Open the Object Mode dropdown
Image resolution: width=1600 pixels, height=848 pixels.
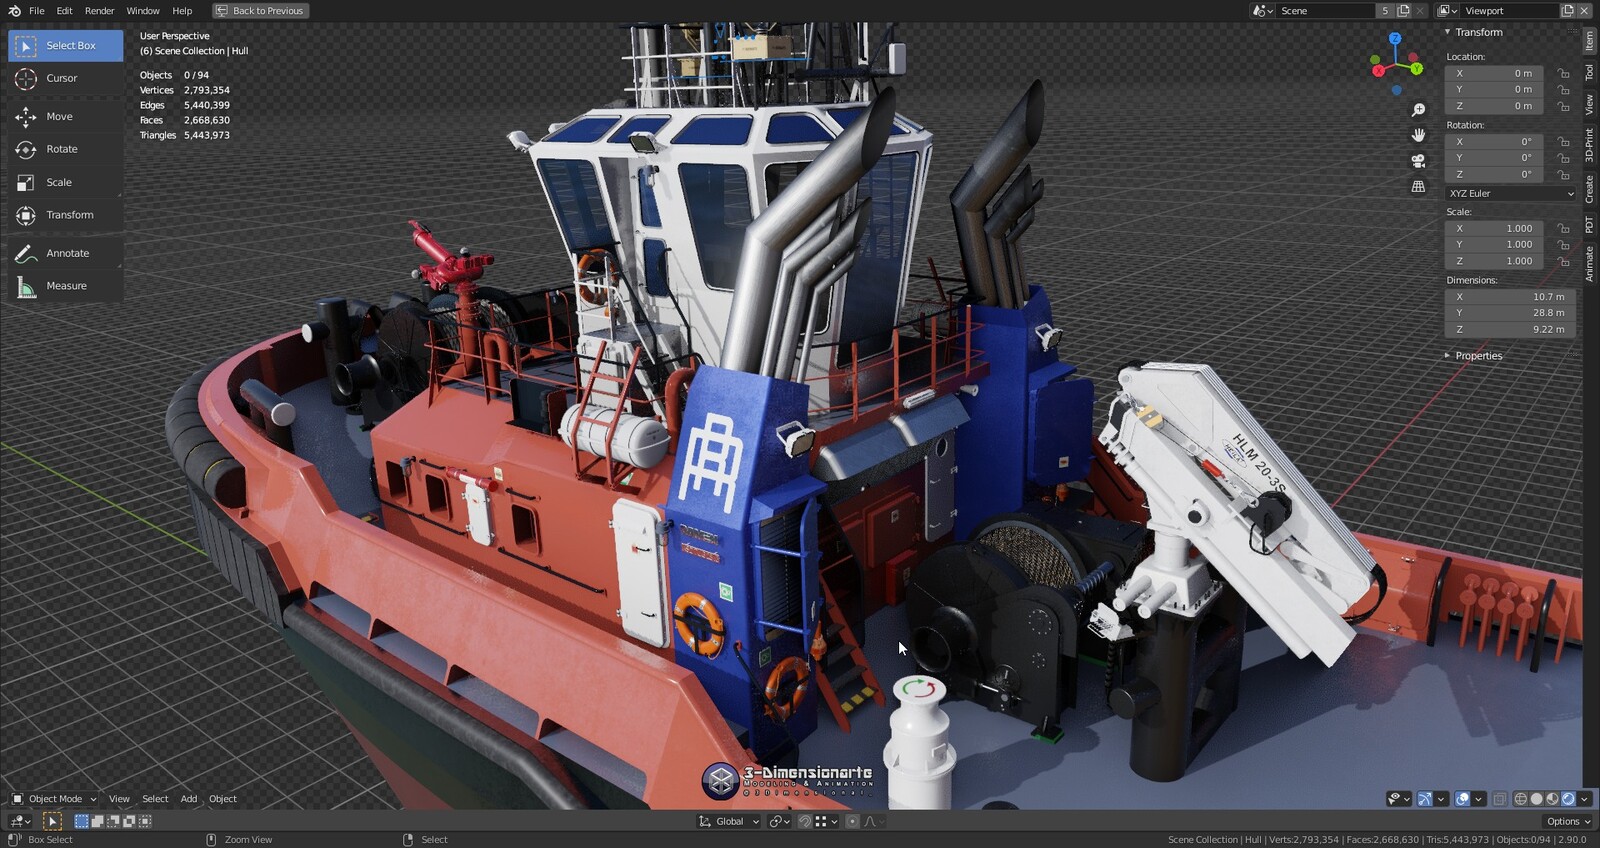click(x=54, y=799)
